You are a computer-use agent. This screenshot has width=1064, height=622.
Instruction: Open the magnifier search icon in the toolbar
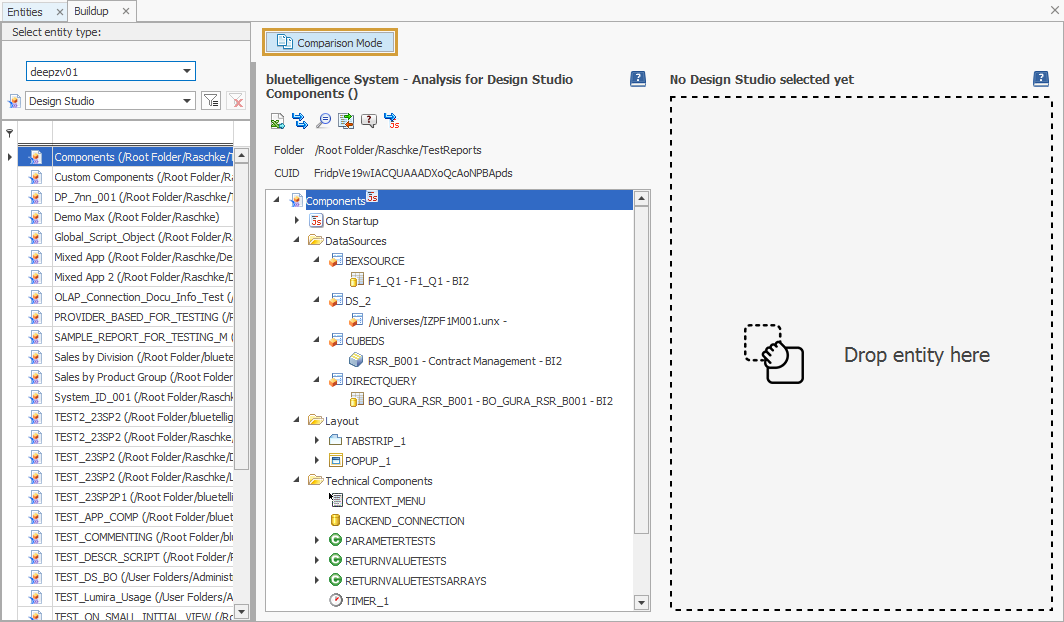pos(322,120)
